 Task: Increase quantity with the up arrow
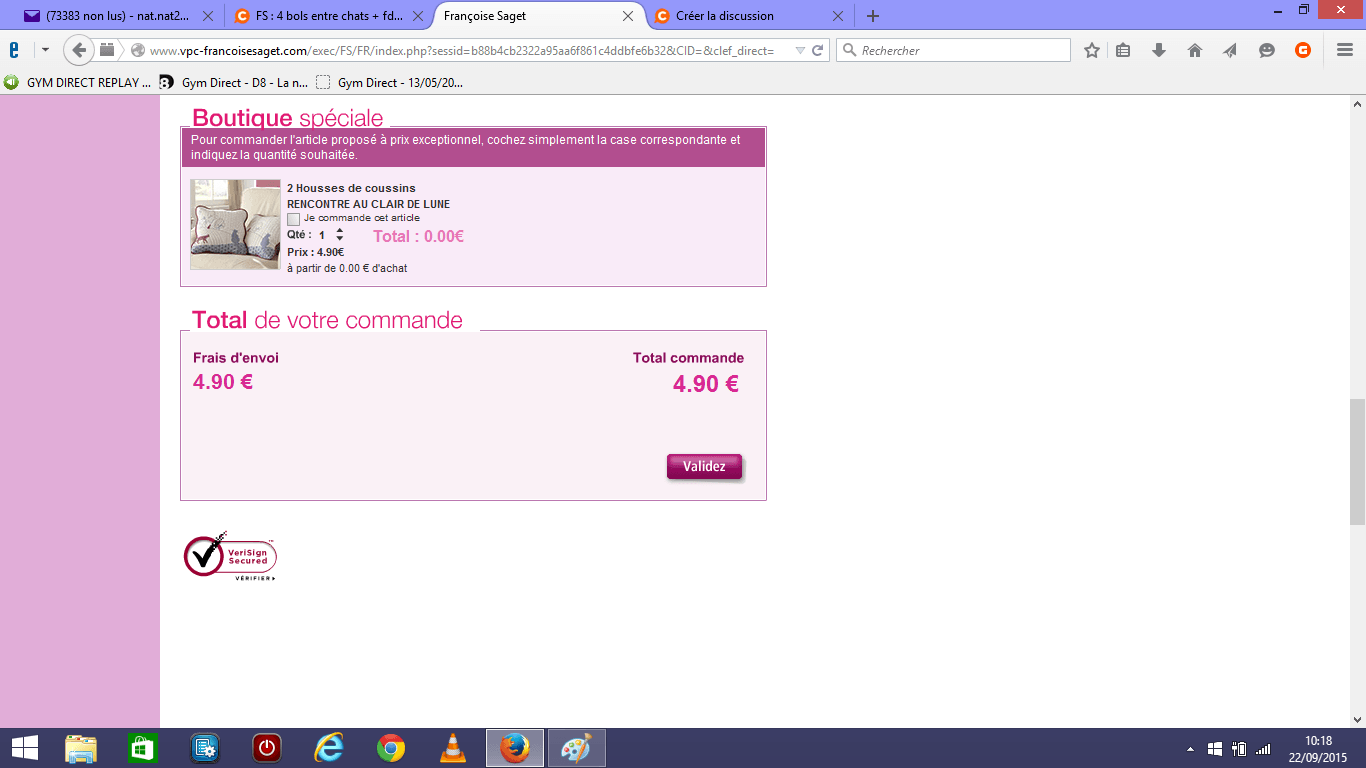pyautogui.click(x=340, y=231)
